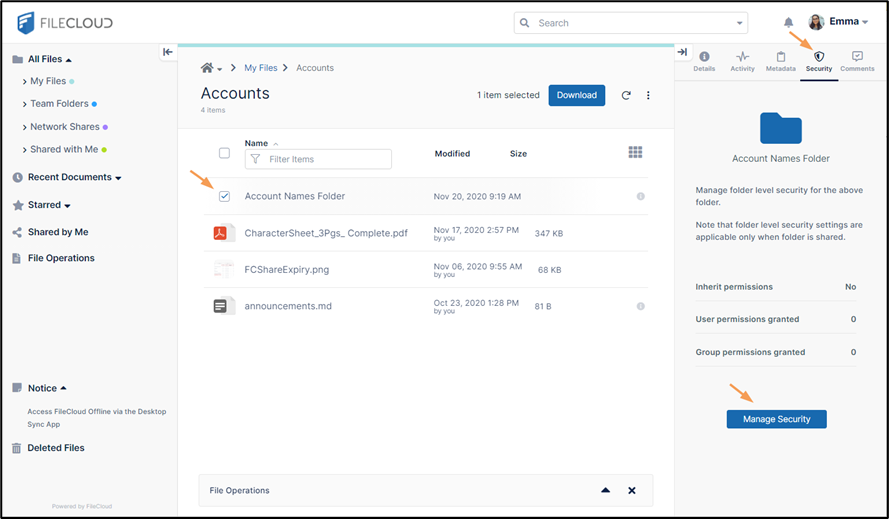The image size is (889, 519).
Task: Click the home breadcrumb icon
Action: 207,68
